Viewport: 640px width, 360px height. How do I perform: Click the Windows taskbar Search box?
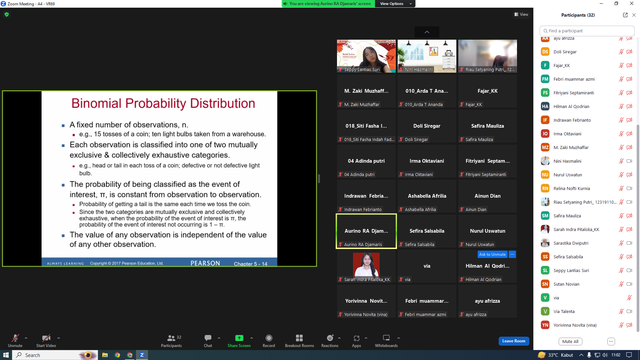(x=55, y=355)
